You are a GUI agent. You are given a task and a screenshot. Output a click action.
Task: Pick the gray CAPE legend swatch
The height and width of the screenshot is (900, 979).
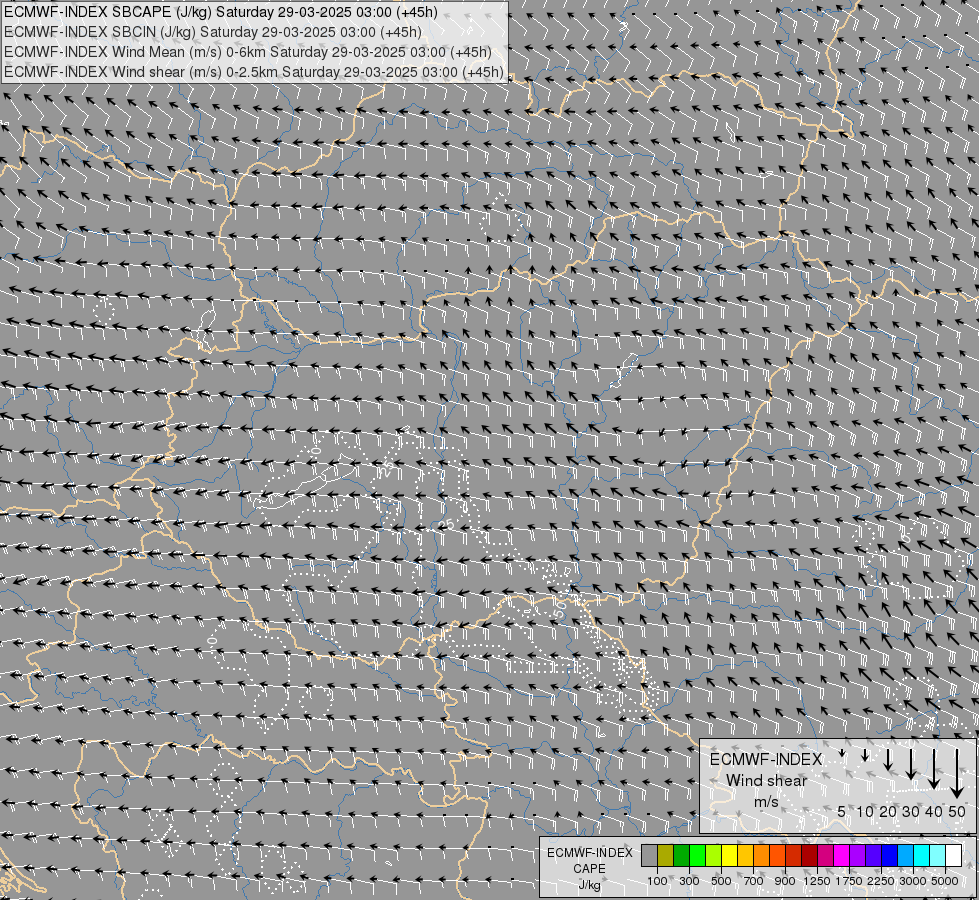649,856
